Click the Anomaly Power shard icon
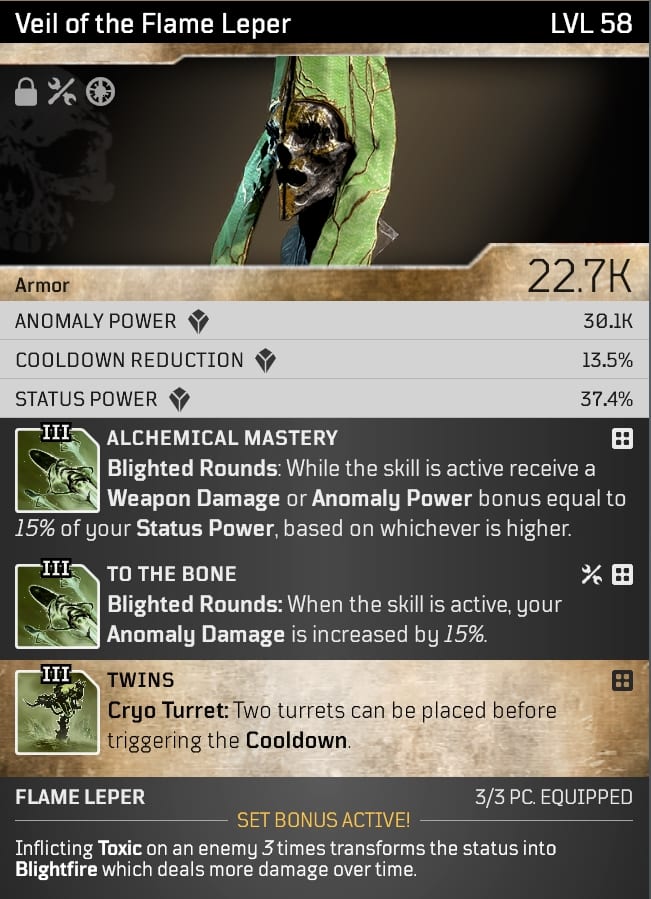 [x=198, y=322]
